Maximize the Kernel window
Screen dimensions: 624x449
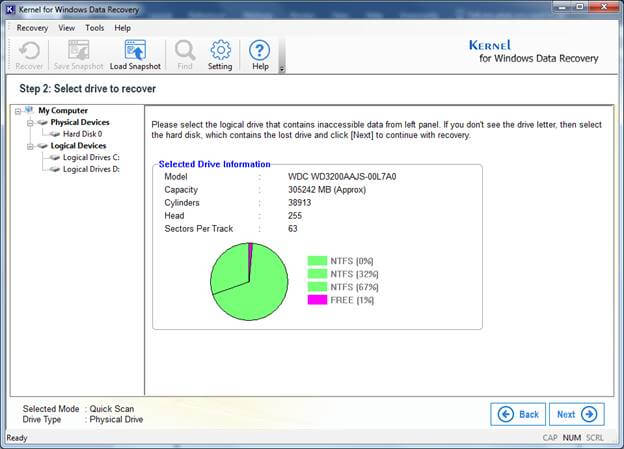580,7
